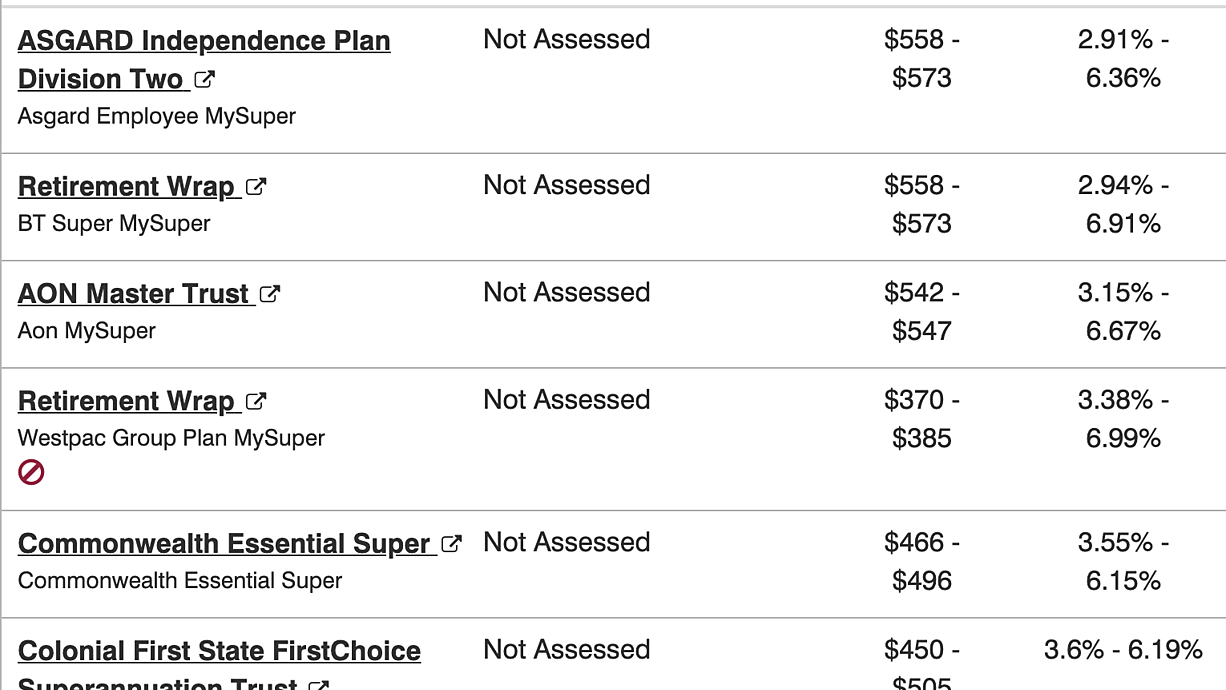This screenshot has width=1226, height=690.
Task: Select the $370 - $385 fee cell
Action: tap(922, 419)
